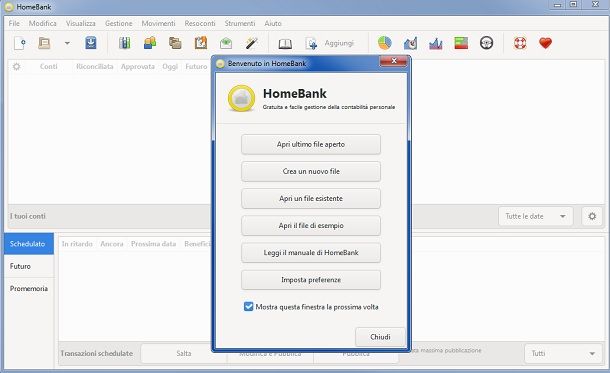Click the Prossima data column header
The width and height of the screenshot is (610, 373).
(x=153, y=244)
